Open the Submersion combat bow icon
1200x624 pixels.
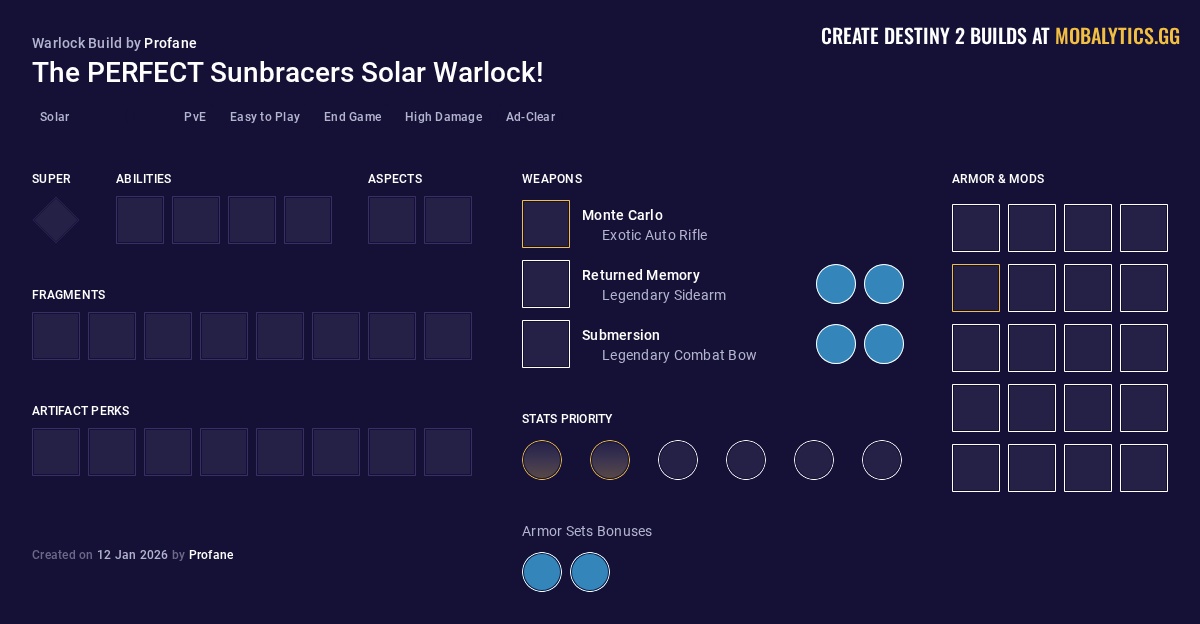pos(546,344)
